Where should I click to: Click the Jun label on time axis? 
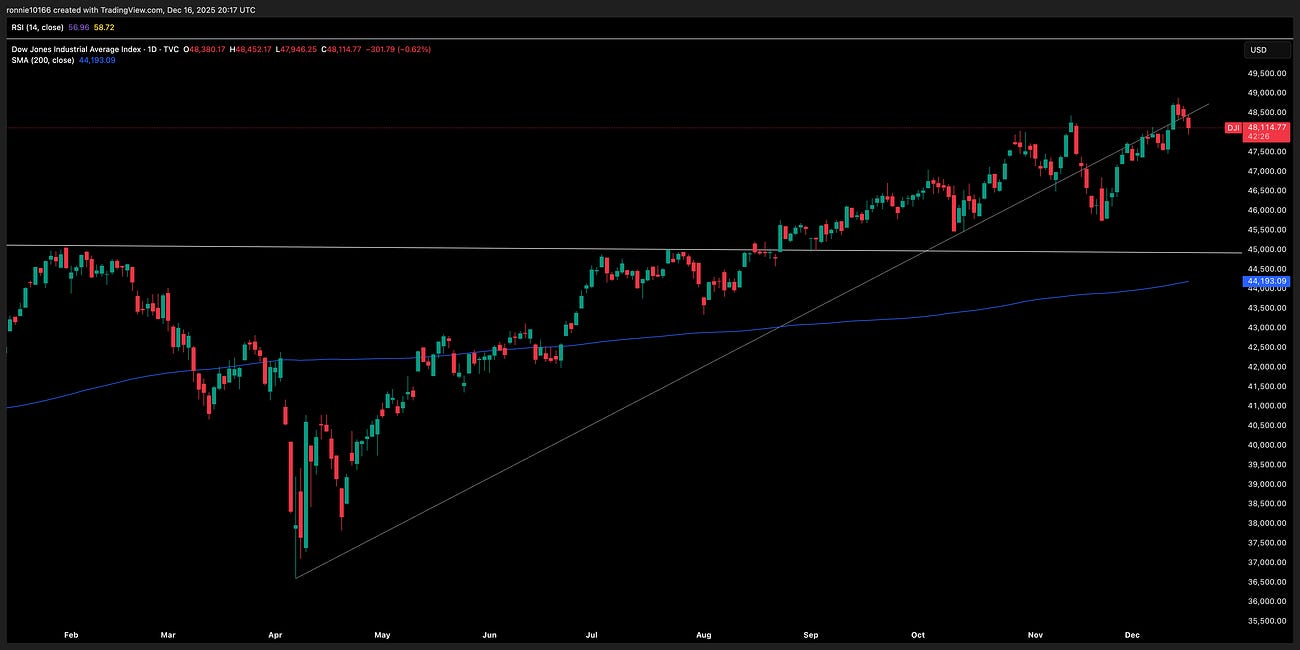(x=489, y=634)
